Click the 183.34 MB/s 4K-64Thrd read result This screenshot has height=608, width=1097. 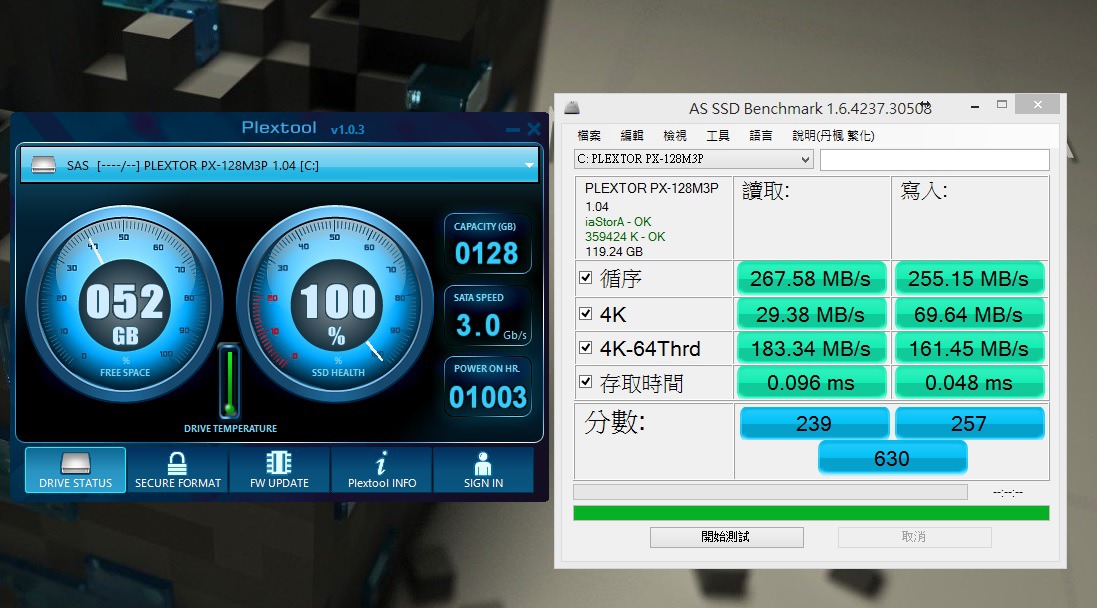tap(811, 348)
